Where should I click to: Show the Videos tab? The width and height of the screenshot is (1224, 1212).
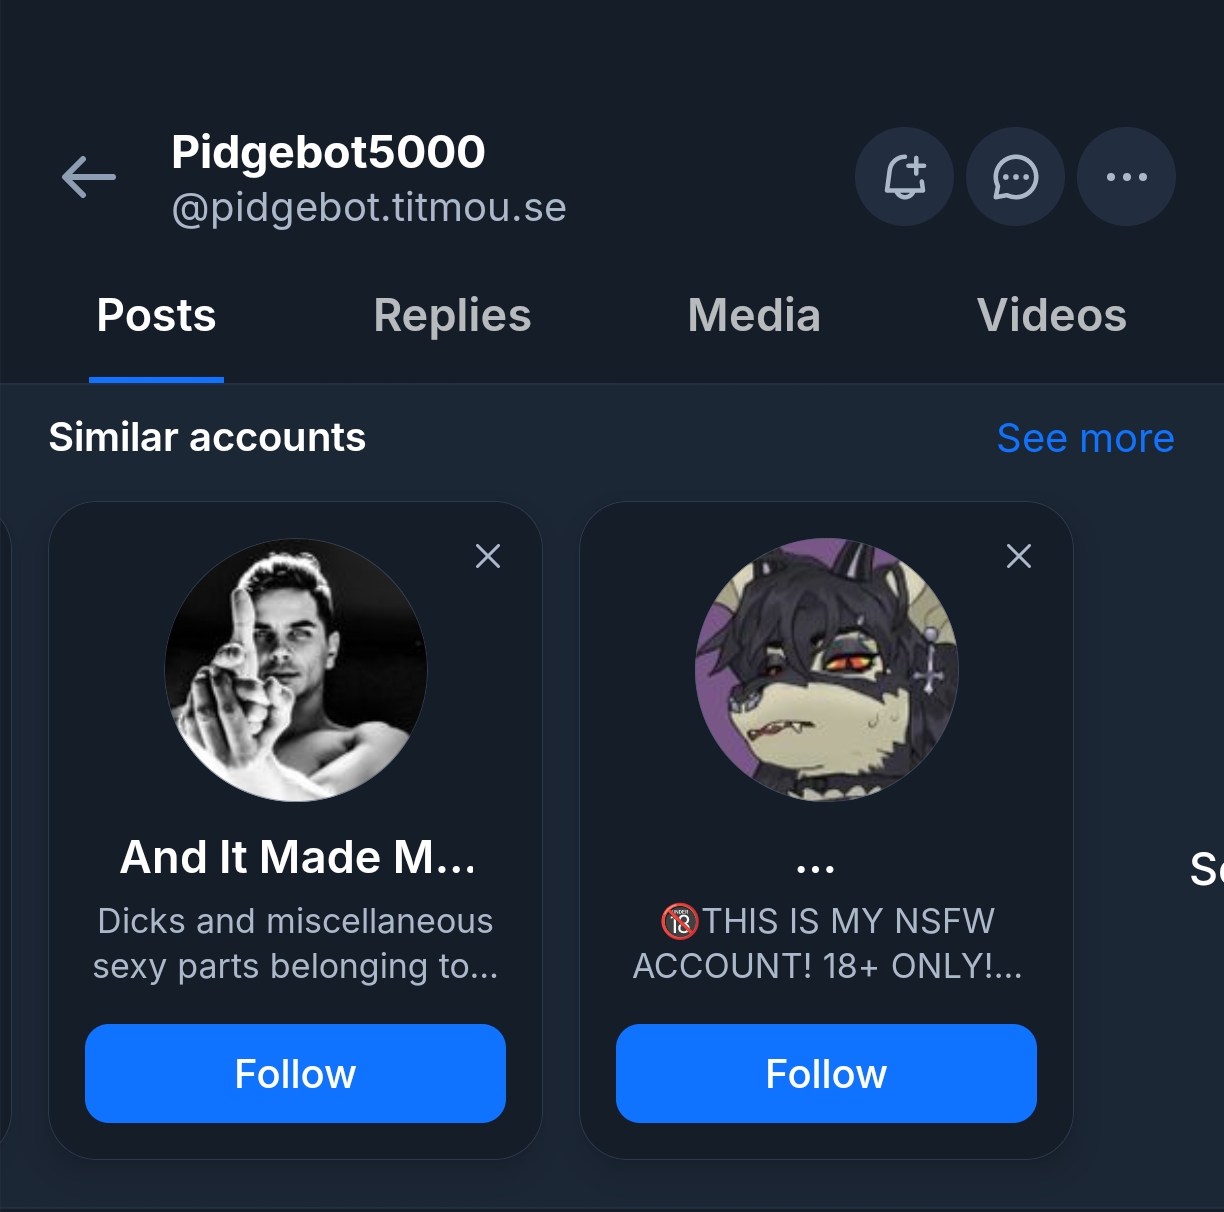click(x=1051, y=316)
